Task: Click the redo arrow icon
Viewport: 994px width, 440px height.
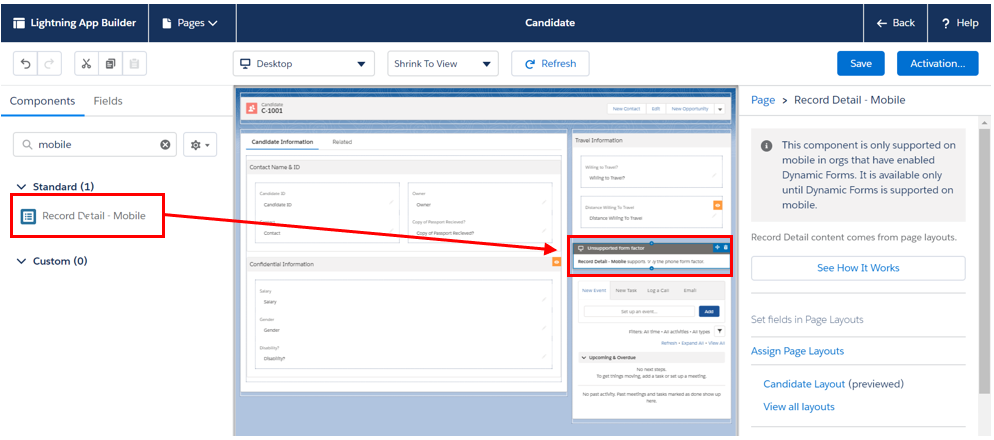Action: (x=48, y=64)
